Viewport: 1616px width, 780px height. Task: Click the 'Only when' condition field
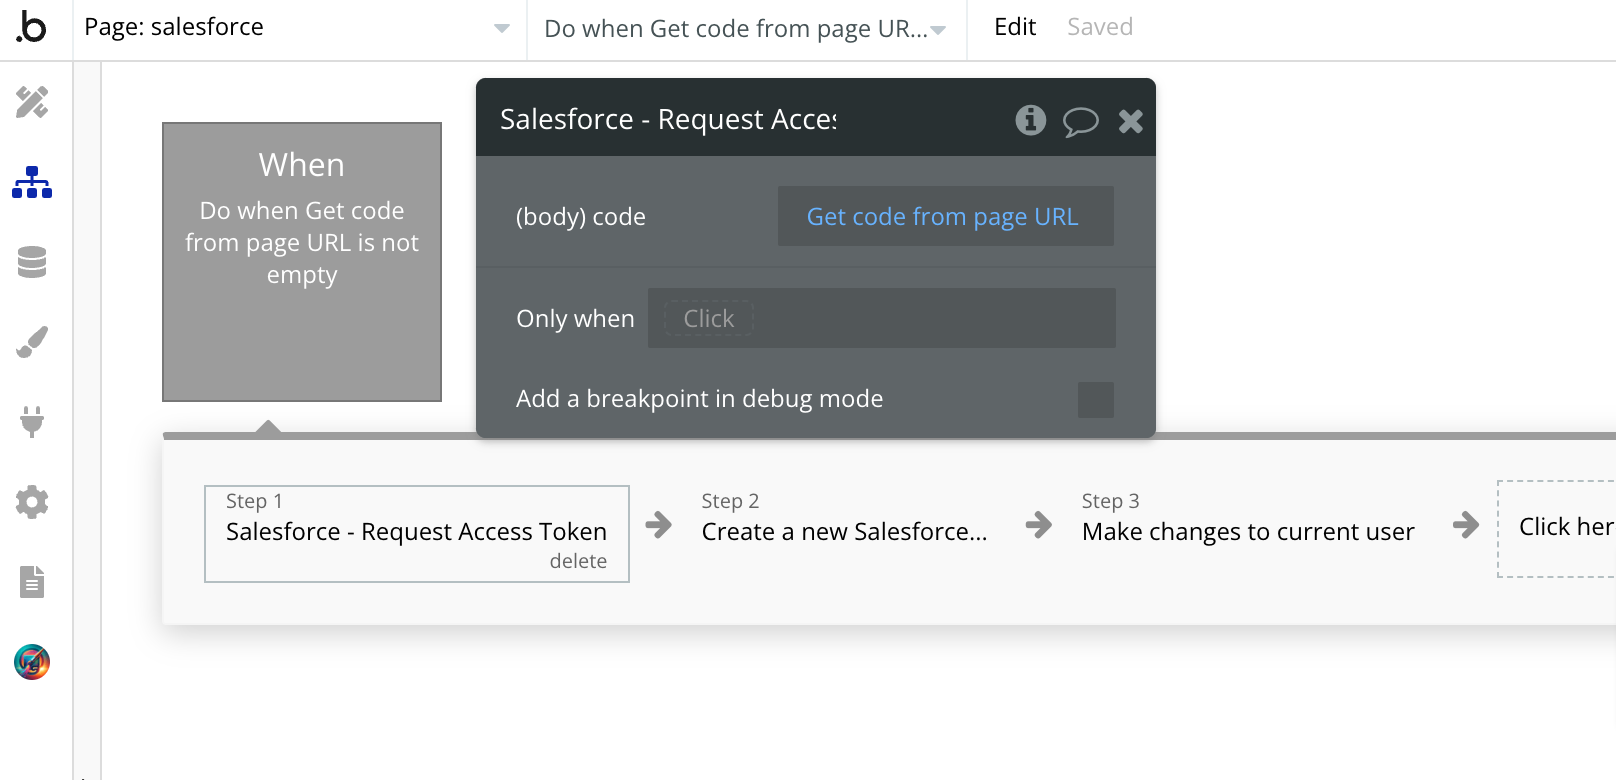[x=882, y=318]
